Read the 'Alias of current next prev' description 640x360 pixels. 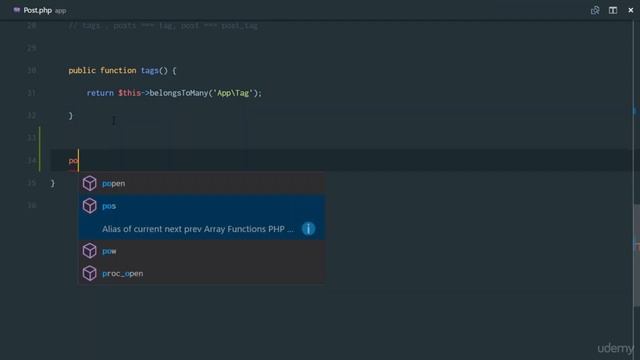pos(198,229)
